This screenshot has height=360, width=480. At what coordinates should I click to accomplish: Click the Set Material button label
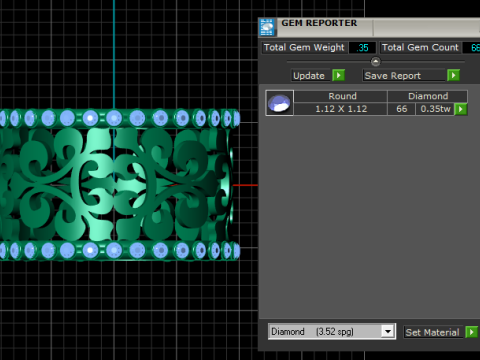[x=433, y=332]
